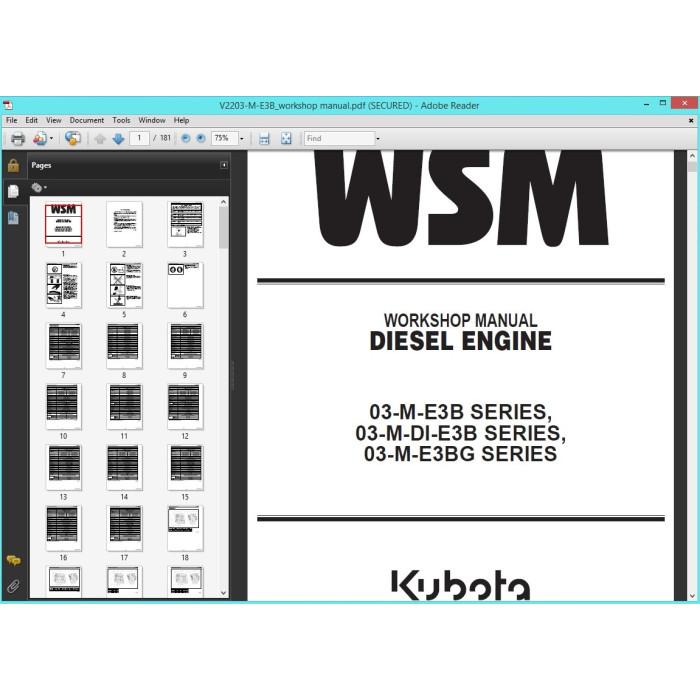Click the Pages panel title label
The image size is (700, 700).
click(x=41, y=165)
